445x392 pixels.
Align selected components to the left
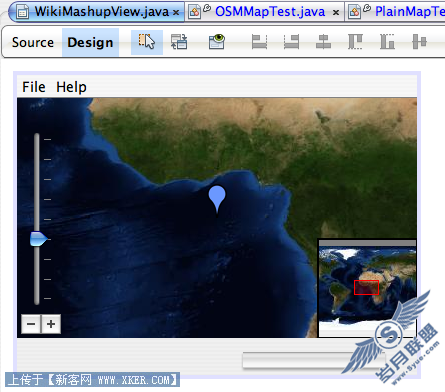click(259, 42)
